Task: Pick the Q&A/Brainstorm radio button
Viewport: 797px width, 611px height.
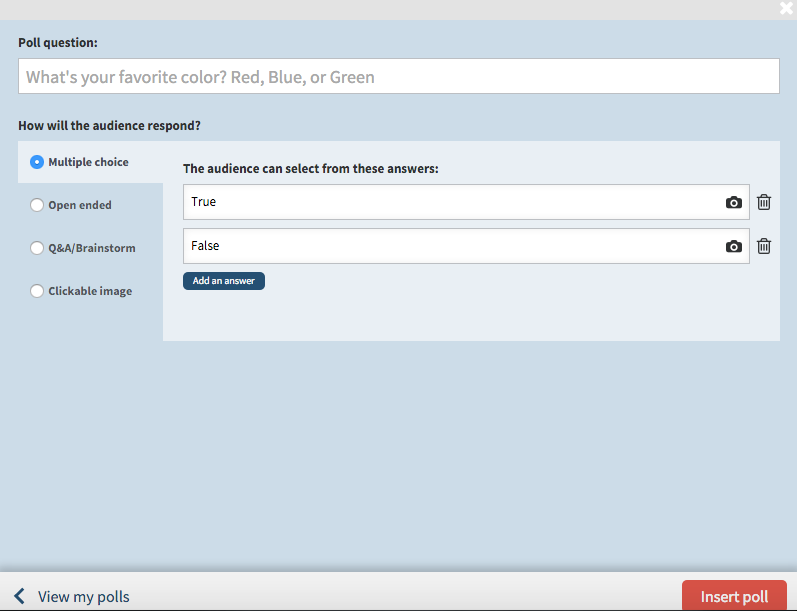Action: [x=37, y=248]
